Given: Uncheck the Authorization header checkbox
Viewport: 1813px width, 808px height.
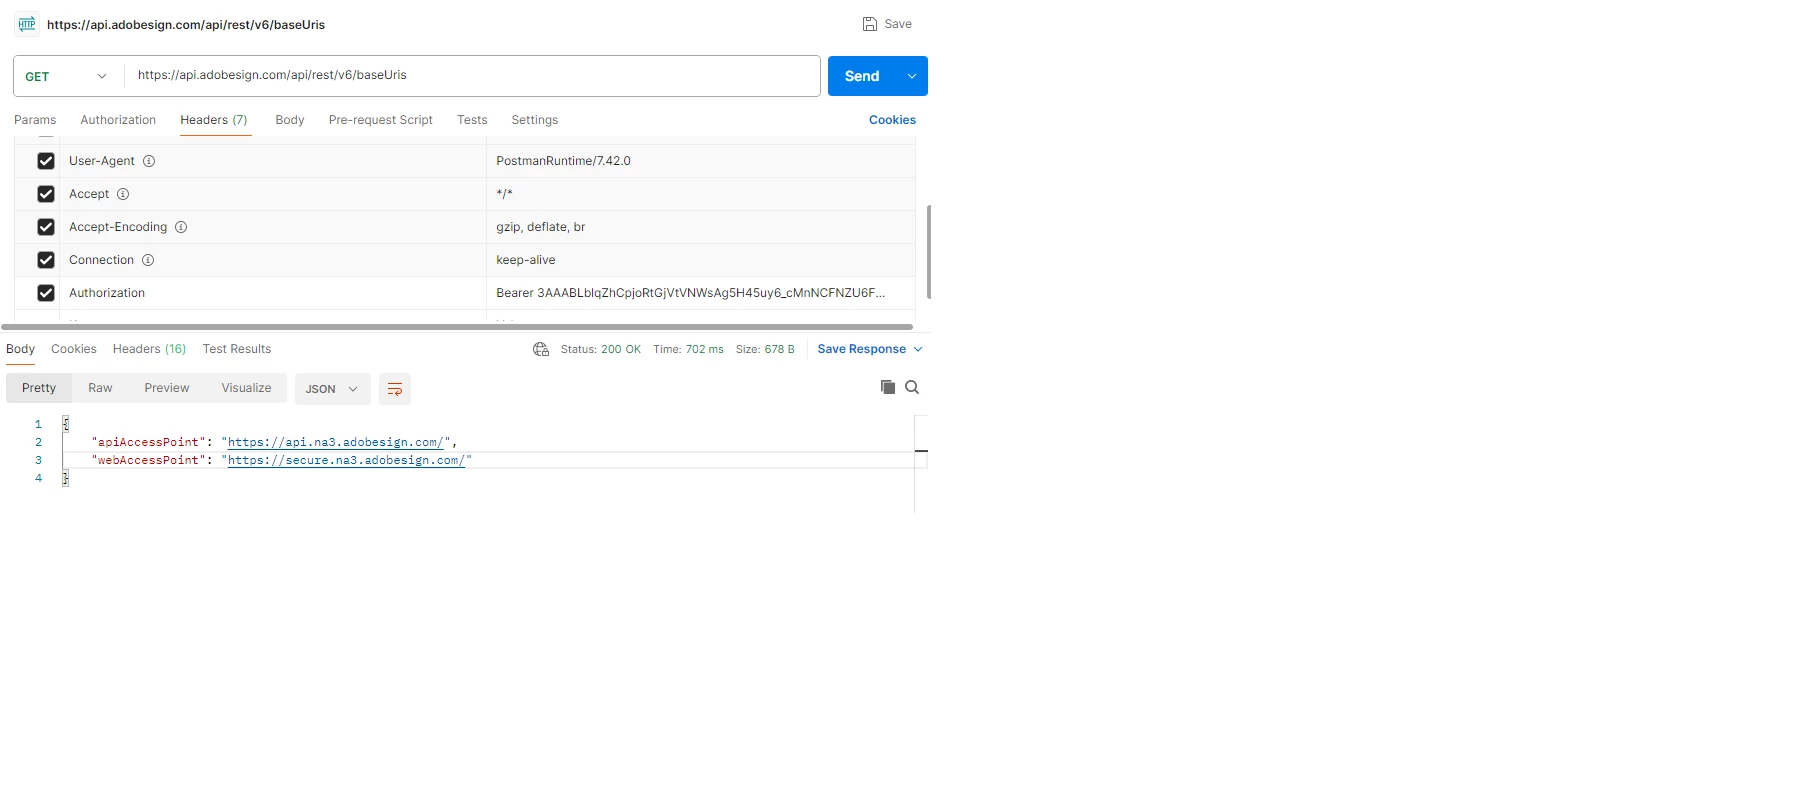Looking at the screenshot, I should point(46,293).
